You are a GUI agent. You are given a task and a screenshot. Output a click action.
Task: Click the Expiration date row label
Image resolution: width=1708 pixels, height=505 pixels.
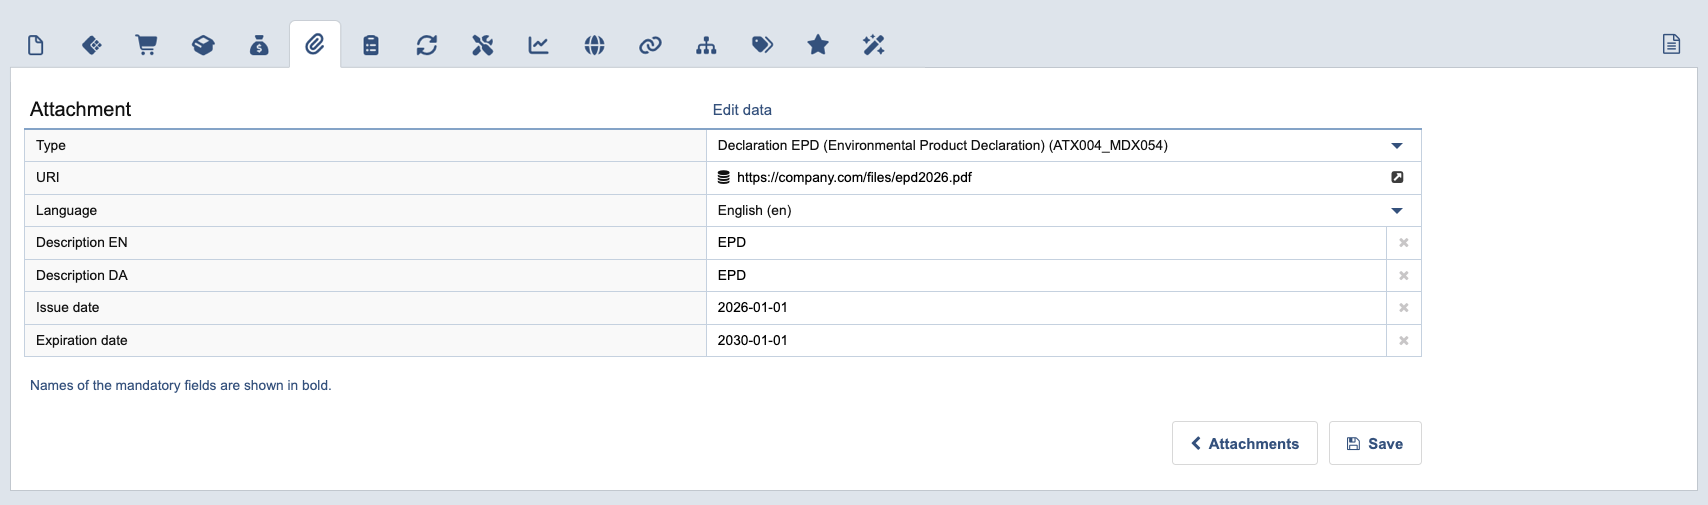tap(82, 341)
